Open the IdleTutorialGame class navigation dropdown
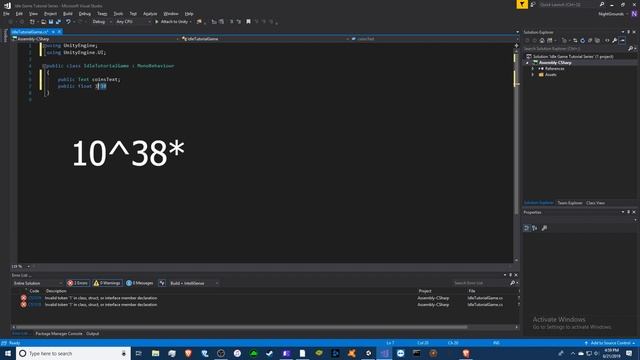This screenshot has width=640, height=360. click(x=265, y=39)
